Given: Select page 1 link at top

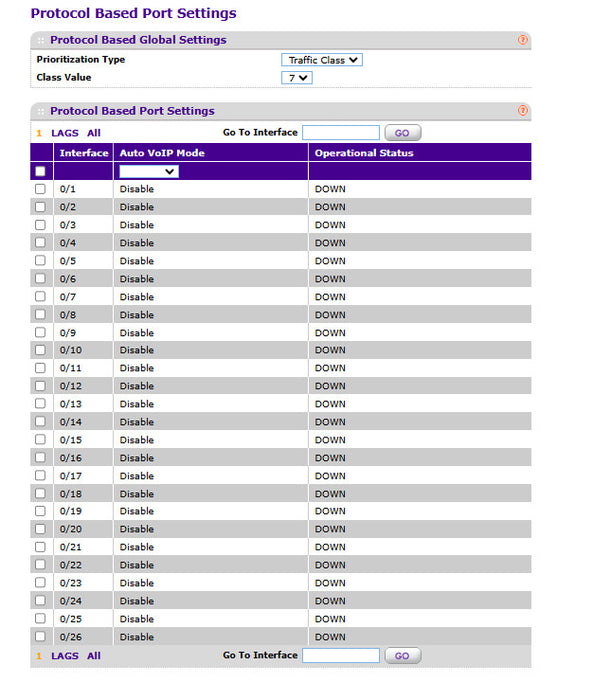Looking at the screenshot, I should click(x=39, y=133).
